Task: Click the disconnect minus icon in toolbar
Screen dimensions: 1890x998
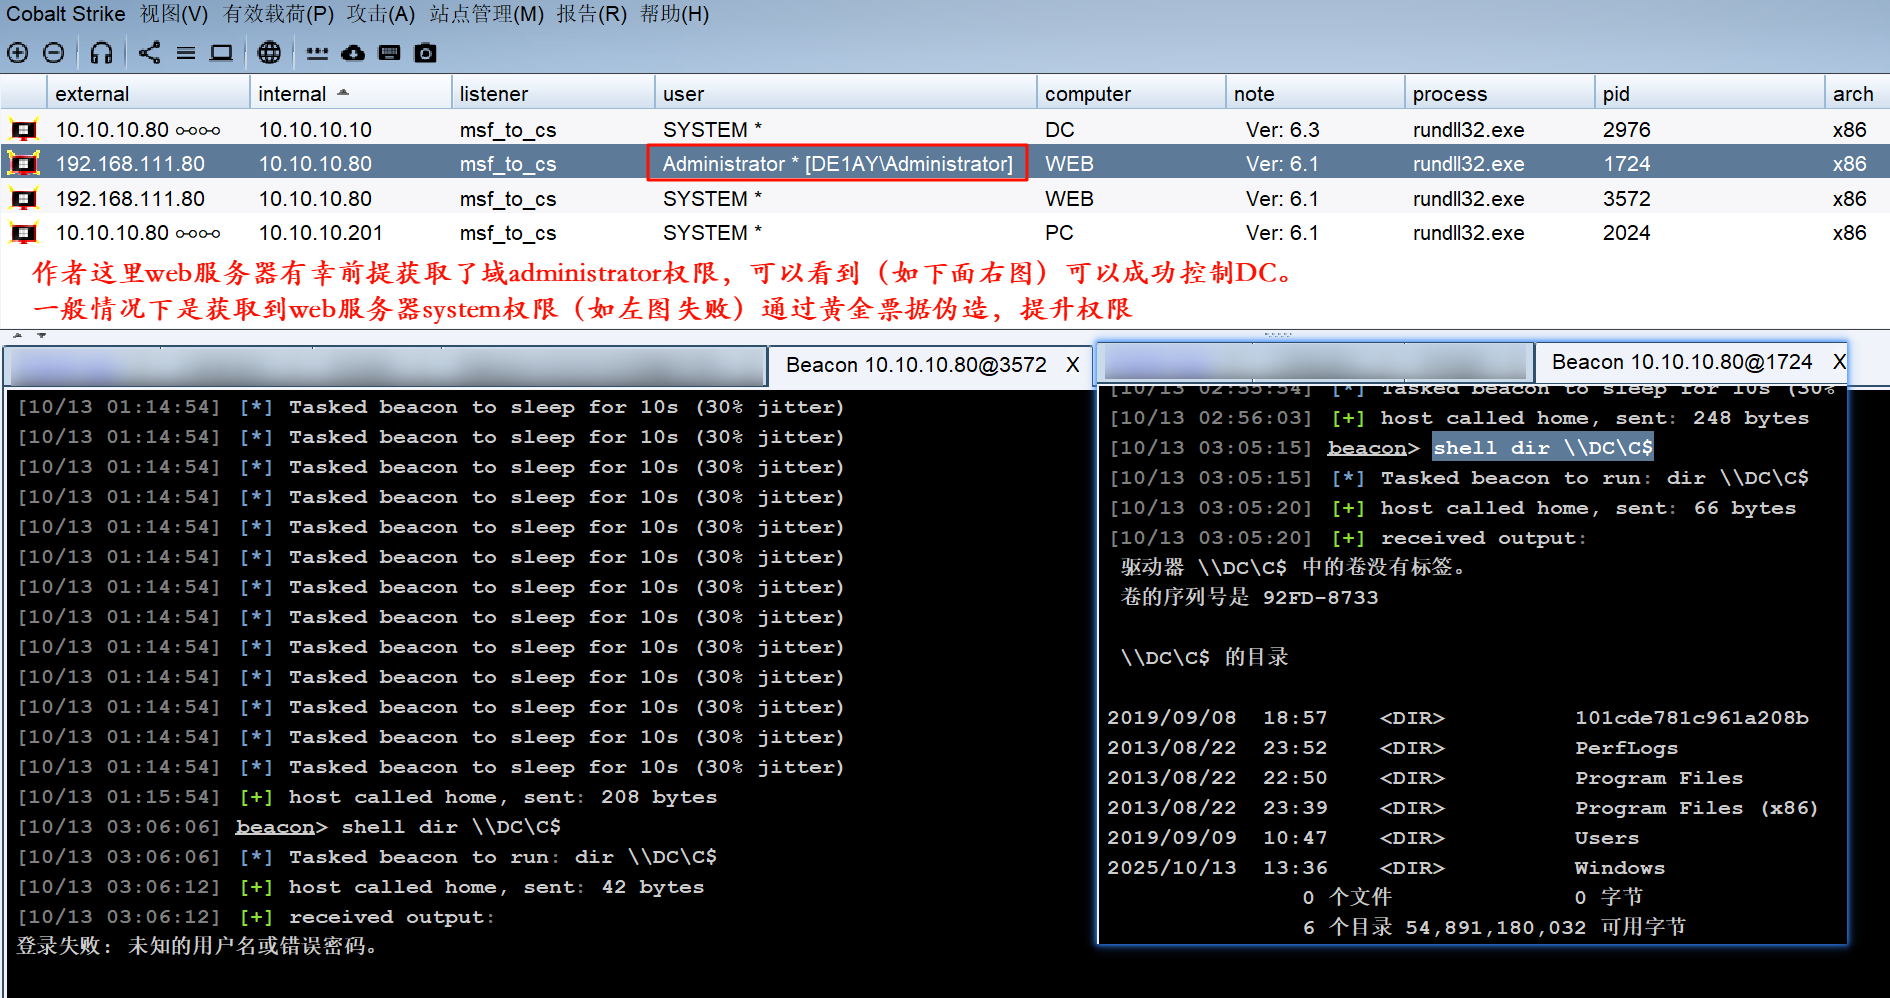Action: coord(54,53)
